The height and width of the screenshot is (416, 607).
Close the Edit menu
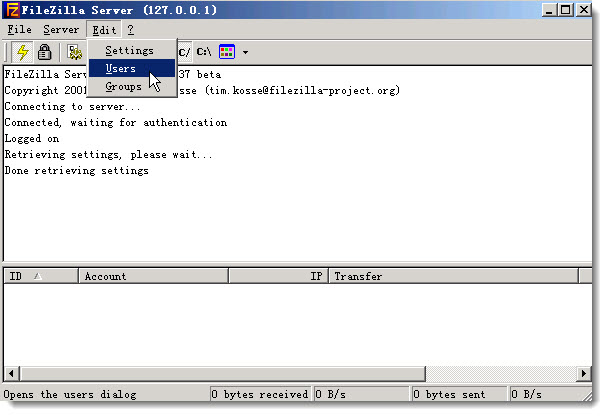[104, 30]
